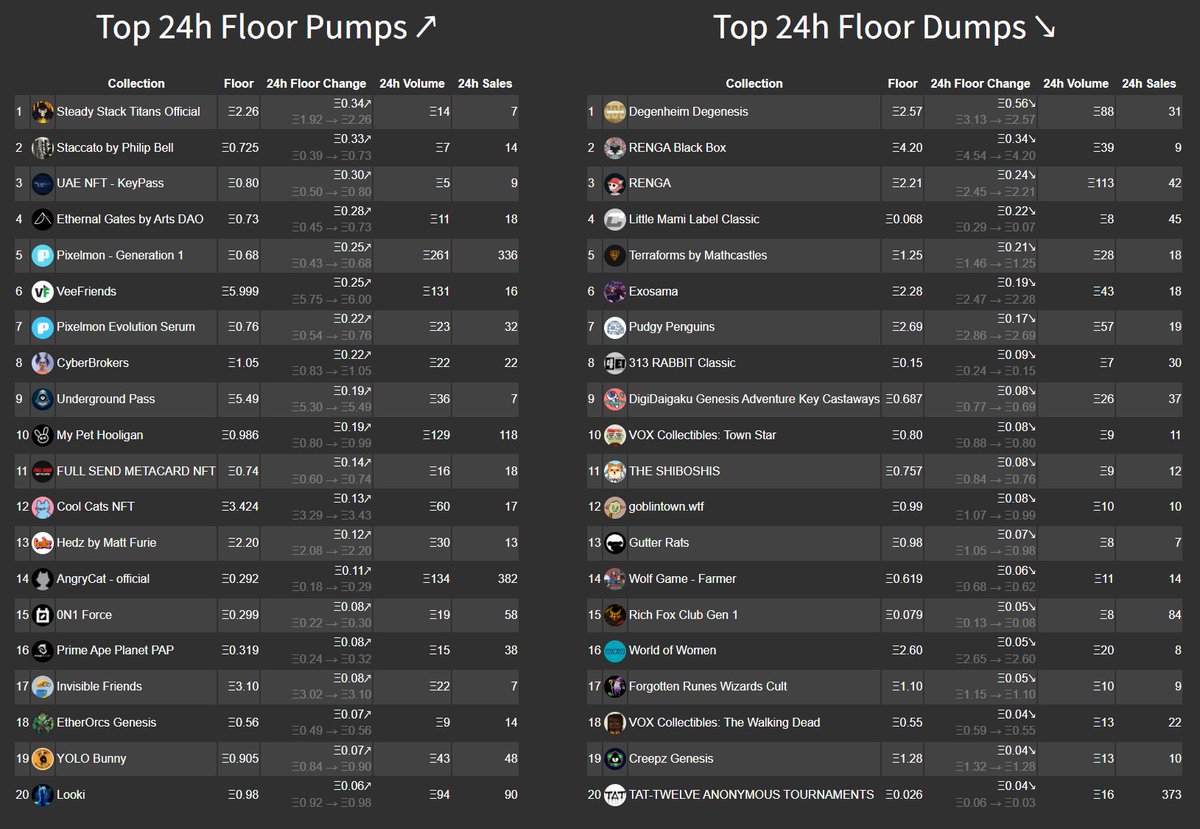Sort pumps table by 24h Volume header
The width and height of the screenshot is (1200, 829).
pyautogui.click(x=413, y=84)
